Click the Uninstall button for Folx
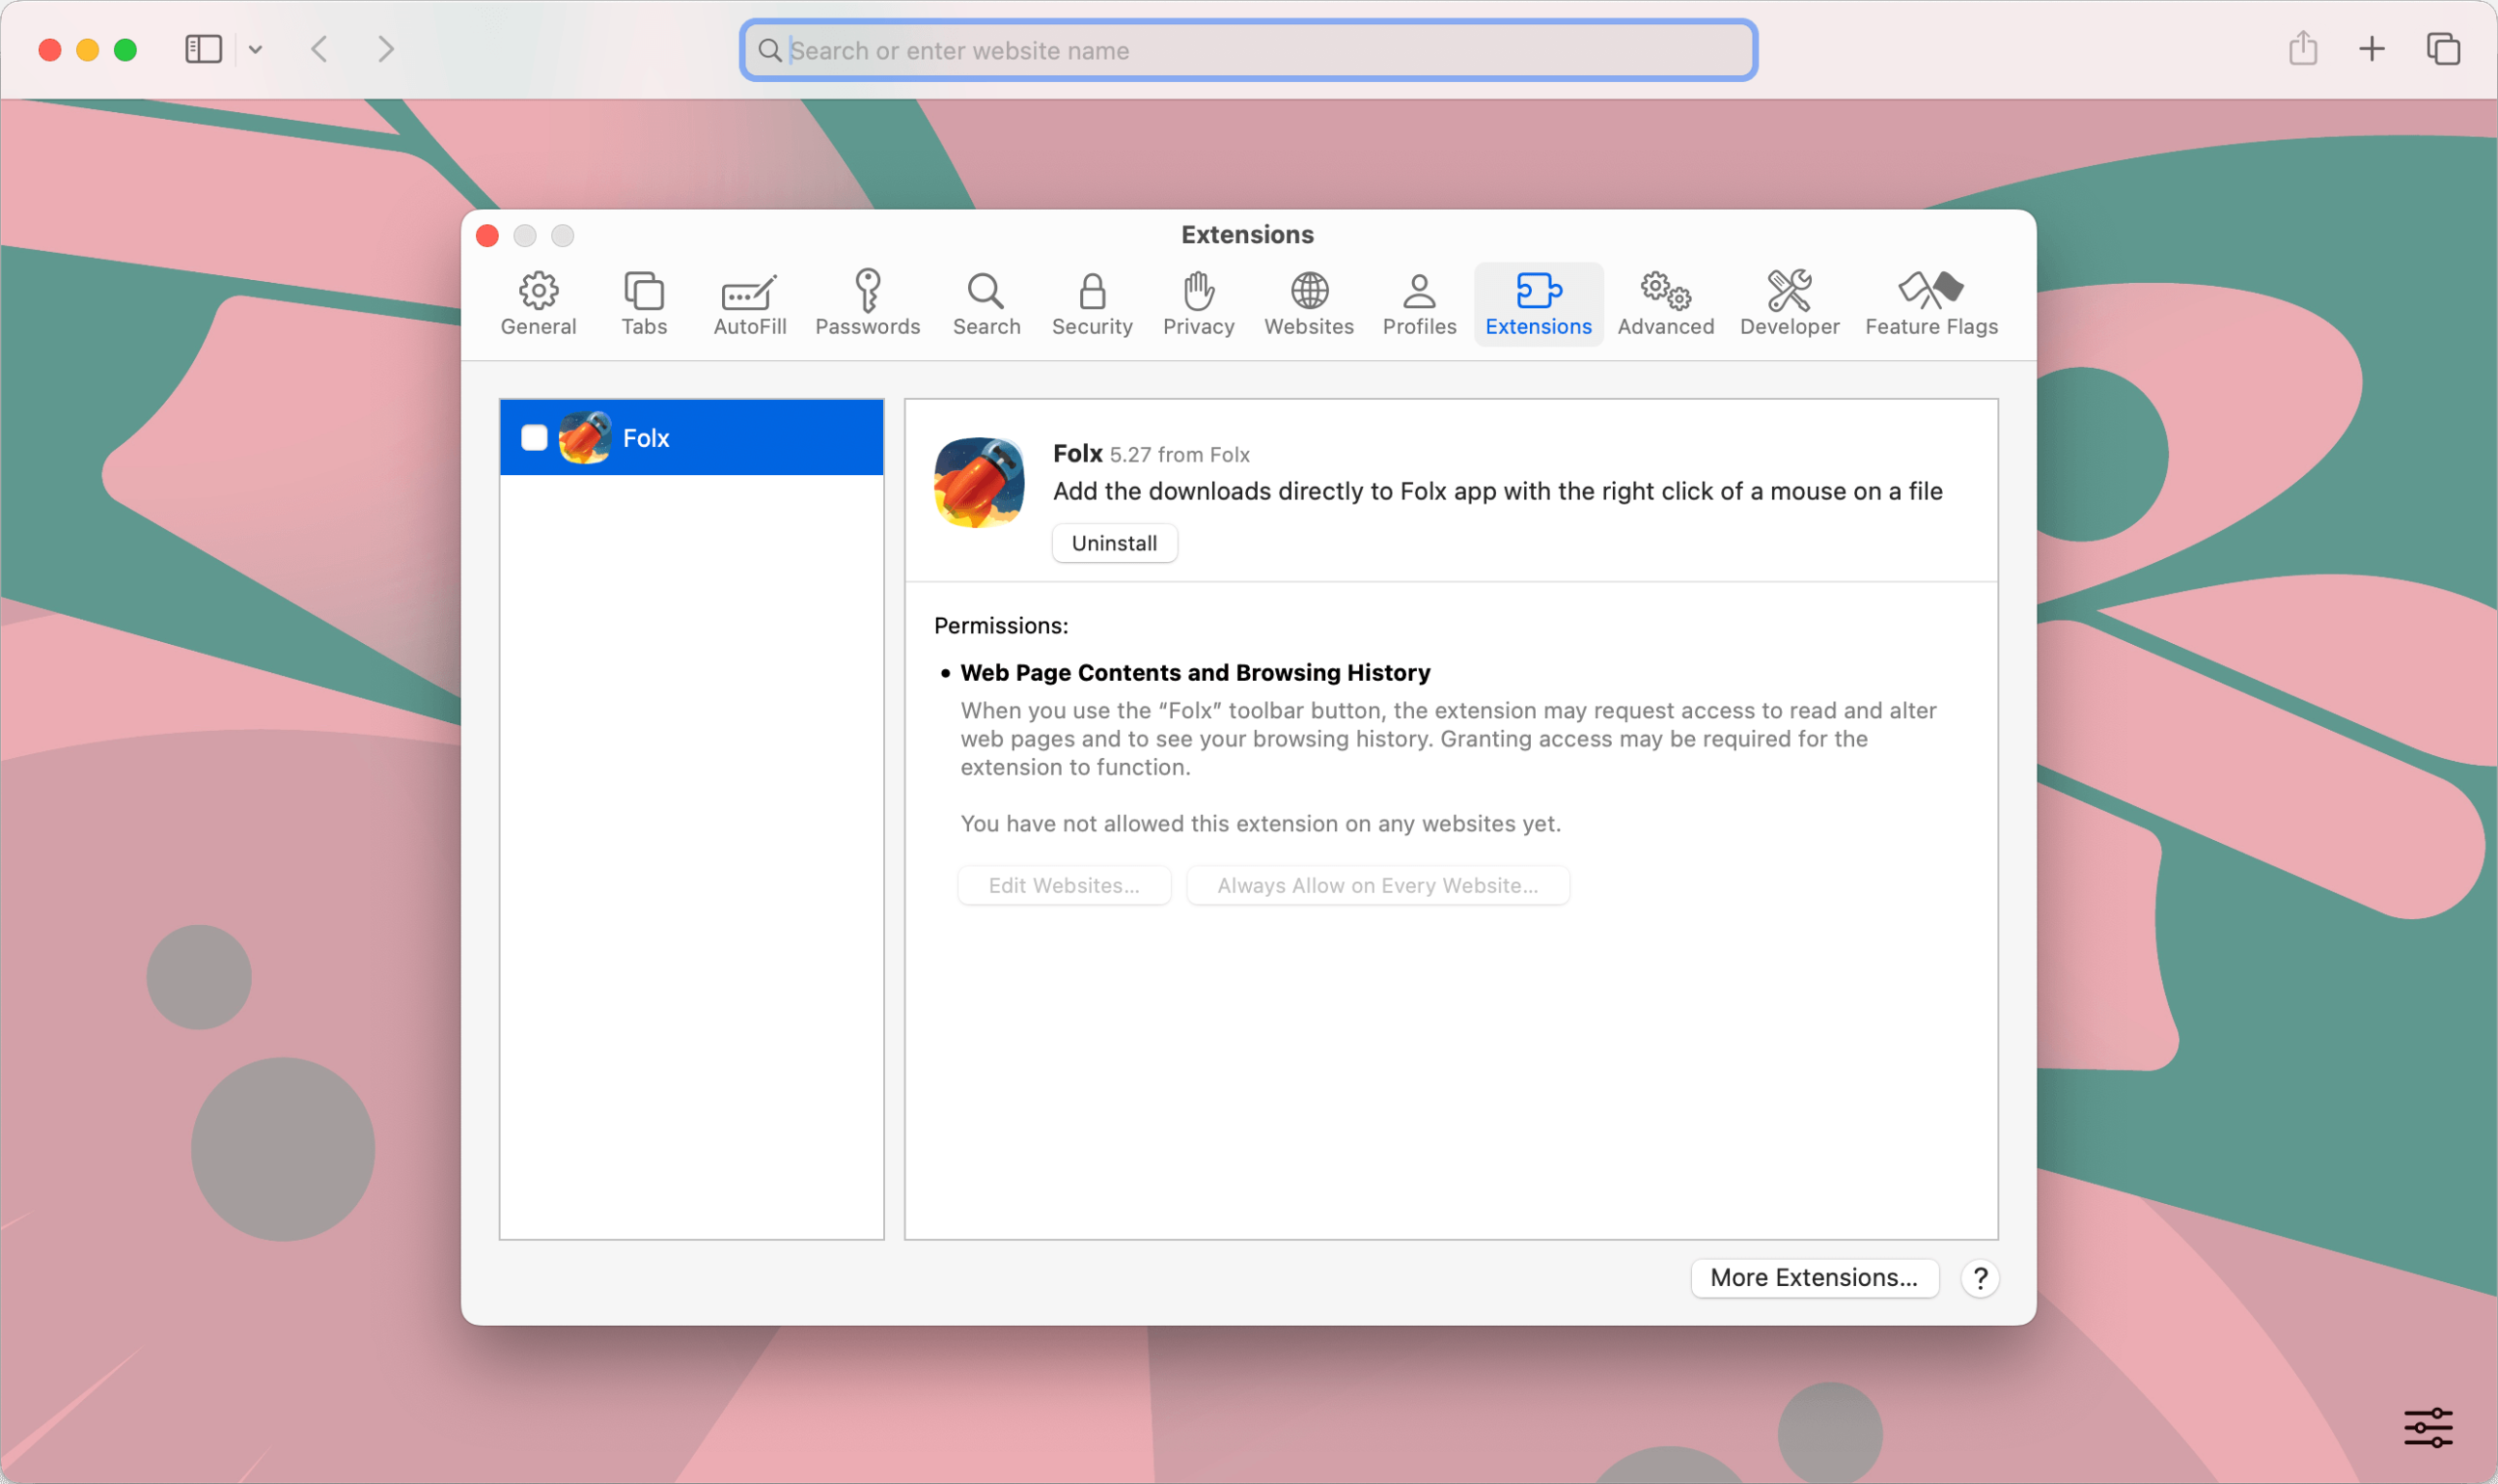 (1114, 543)
